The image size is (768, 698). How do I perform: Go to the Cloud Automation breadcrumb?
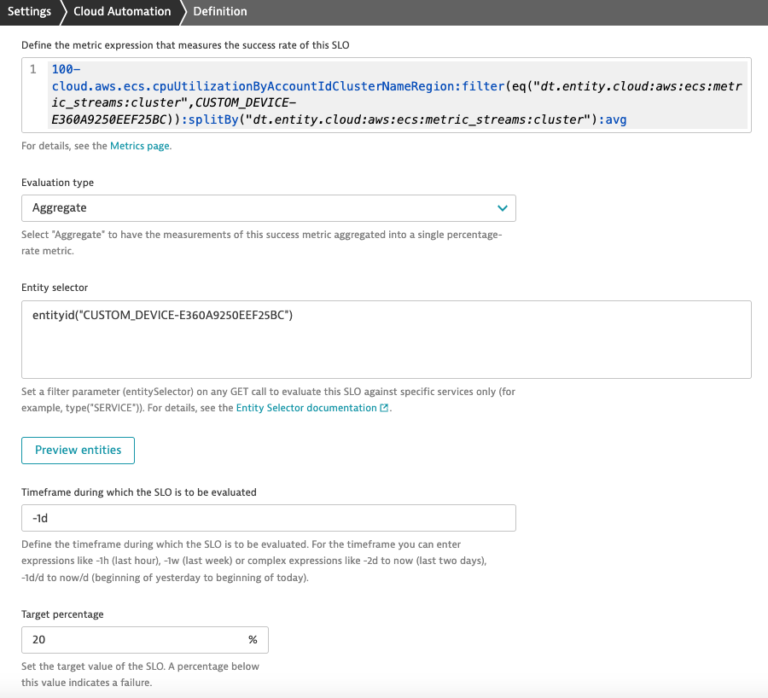(x=121, y=11)
